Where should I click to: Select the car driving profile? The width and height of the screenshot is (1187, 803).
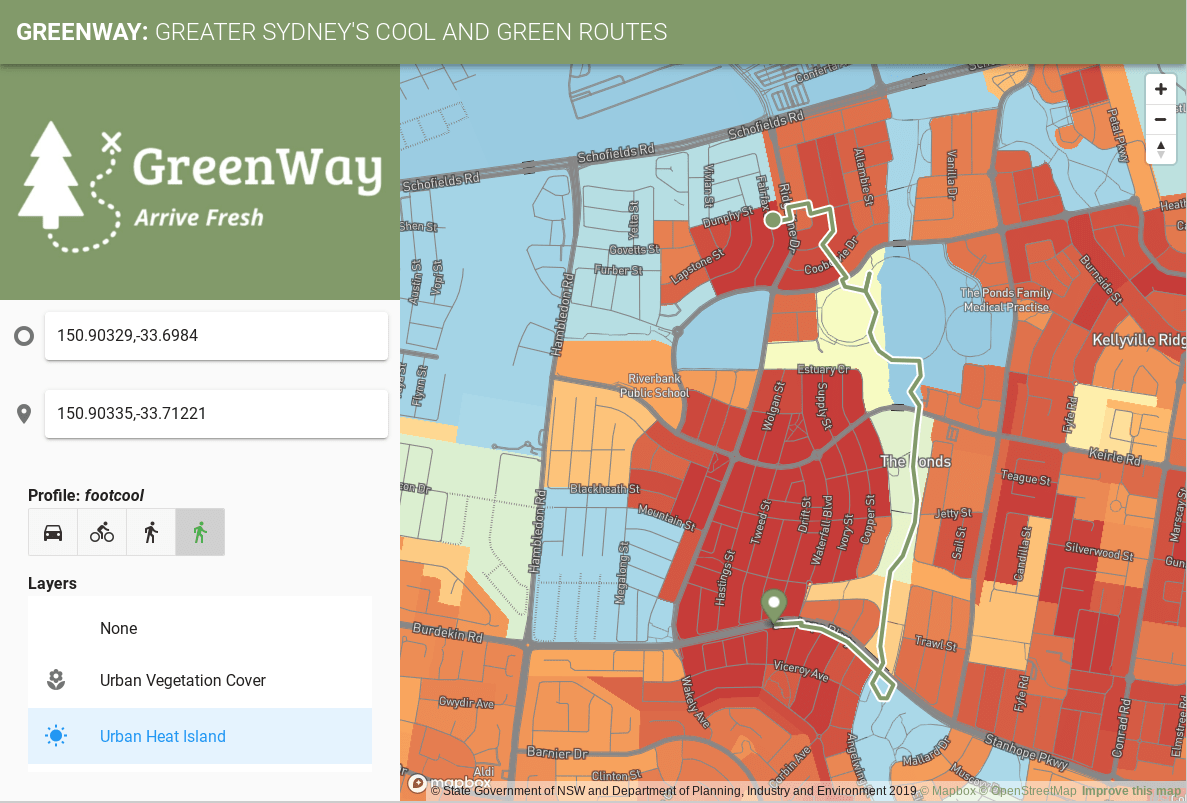coord(53,532)
